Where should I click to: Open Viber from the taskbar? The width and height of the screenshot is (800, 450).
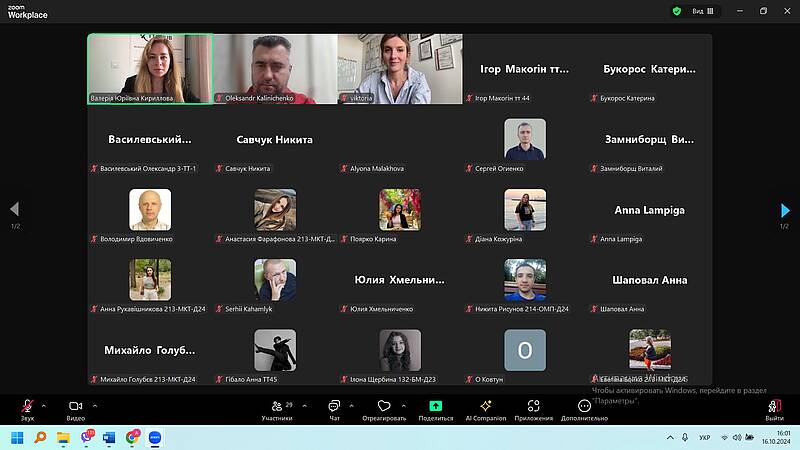pos(87,437)
